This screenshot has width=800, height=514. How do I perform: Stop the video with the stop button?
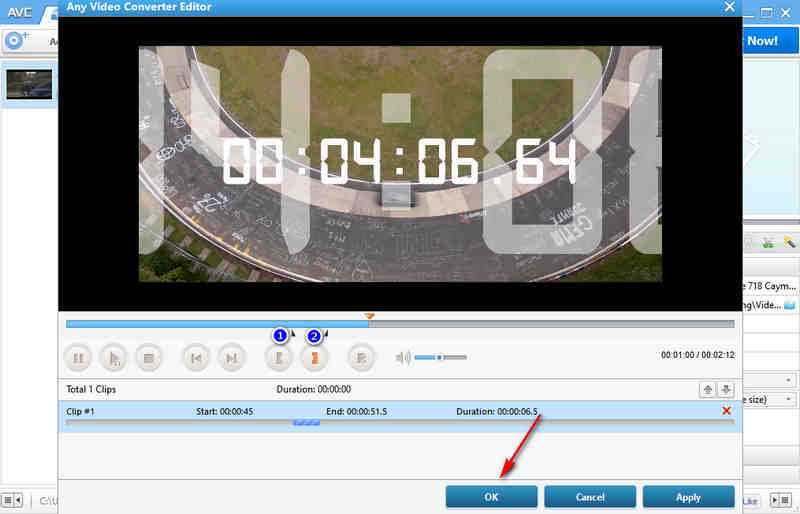pos(148,358)
